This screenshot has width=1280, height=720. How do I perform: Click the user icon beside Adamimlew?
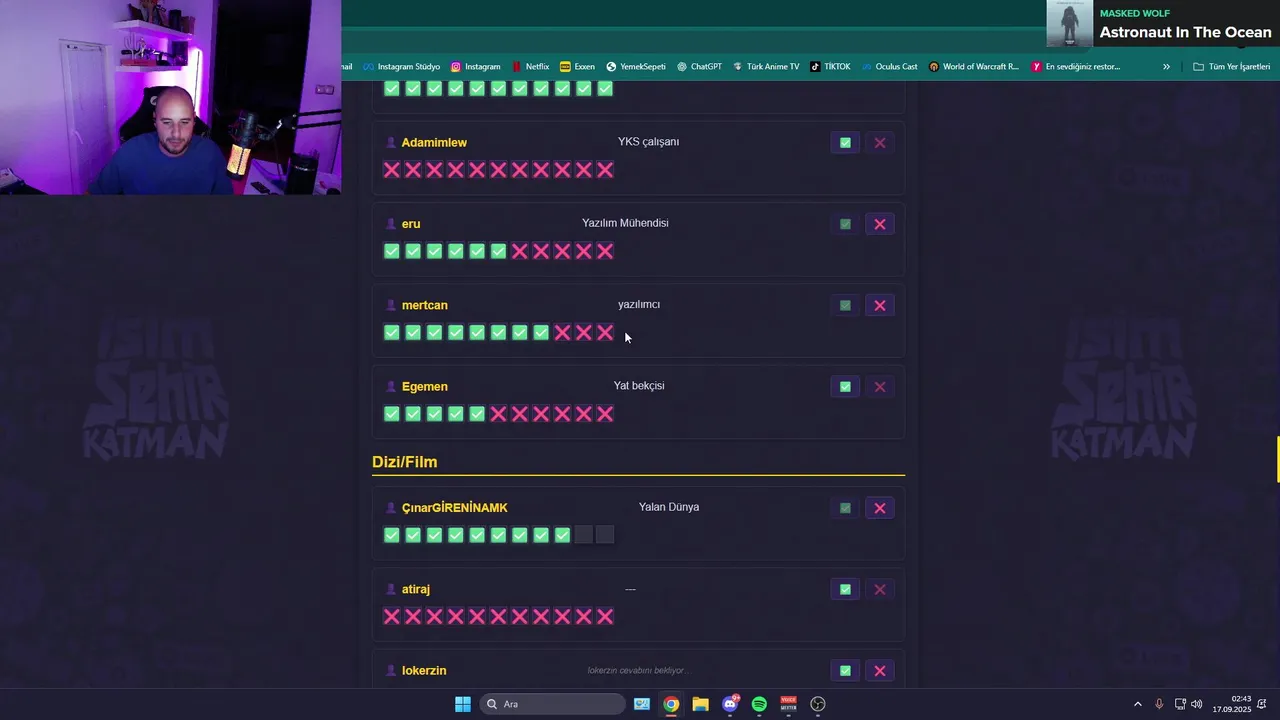pyautogui.click(x=391, y=142)
